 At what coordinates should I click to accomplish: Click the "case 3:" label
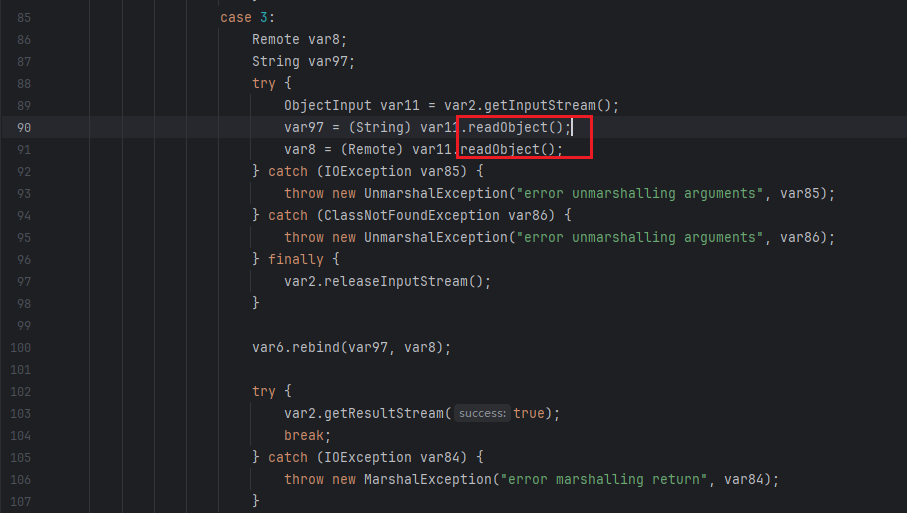(248, 17)
